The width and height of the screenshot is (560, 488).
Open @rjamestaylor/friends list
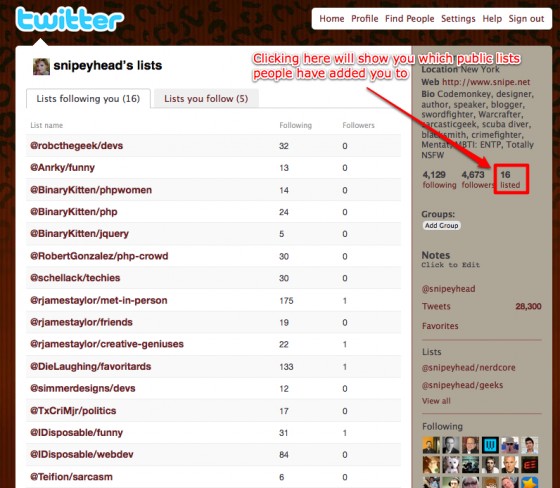coord(81,322)
